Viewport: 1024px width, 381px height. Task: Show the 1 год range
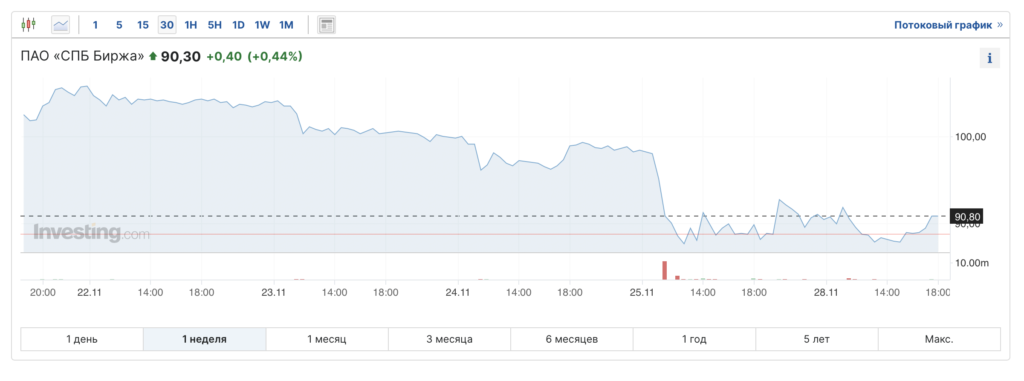694,339
